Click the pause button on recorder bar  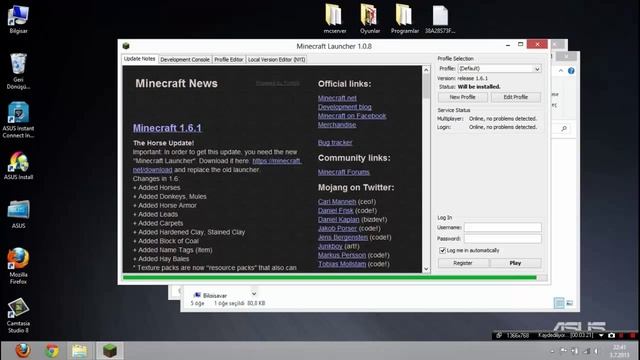[622, 335]
